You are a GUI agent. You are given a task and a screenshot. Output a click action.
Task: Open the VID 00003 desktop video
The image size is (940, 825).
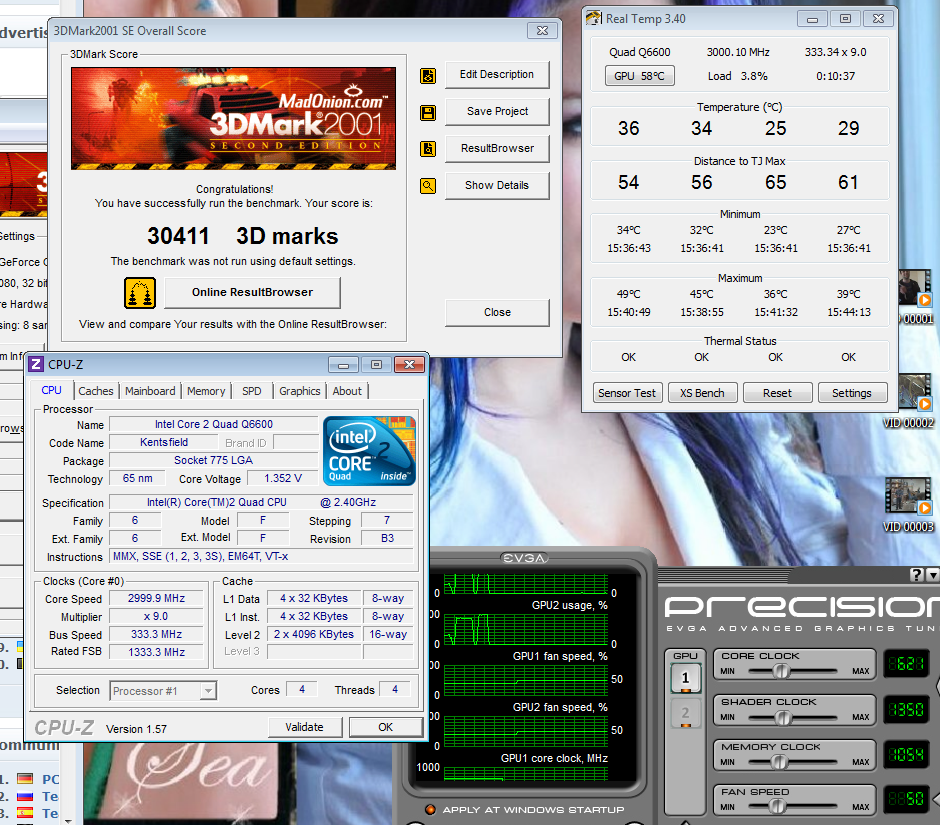click(x=909, y=505)
